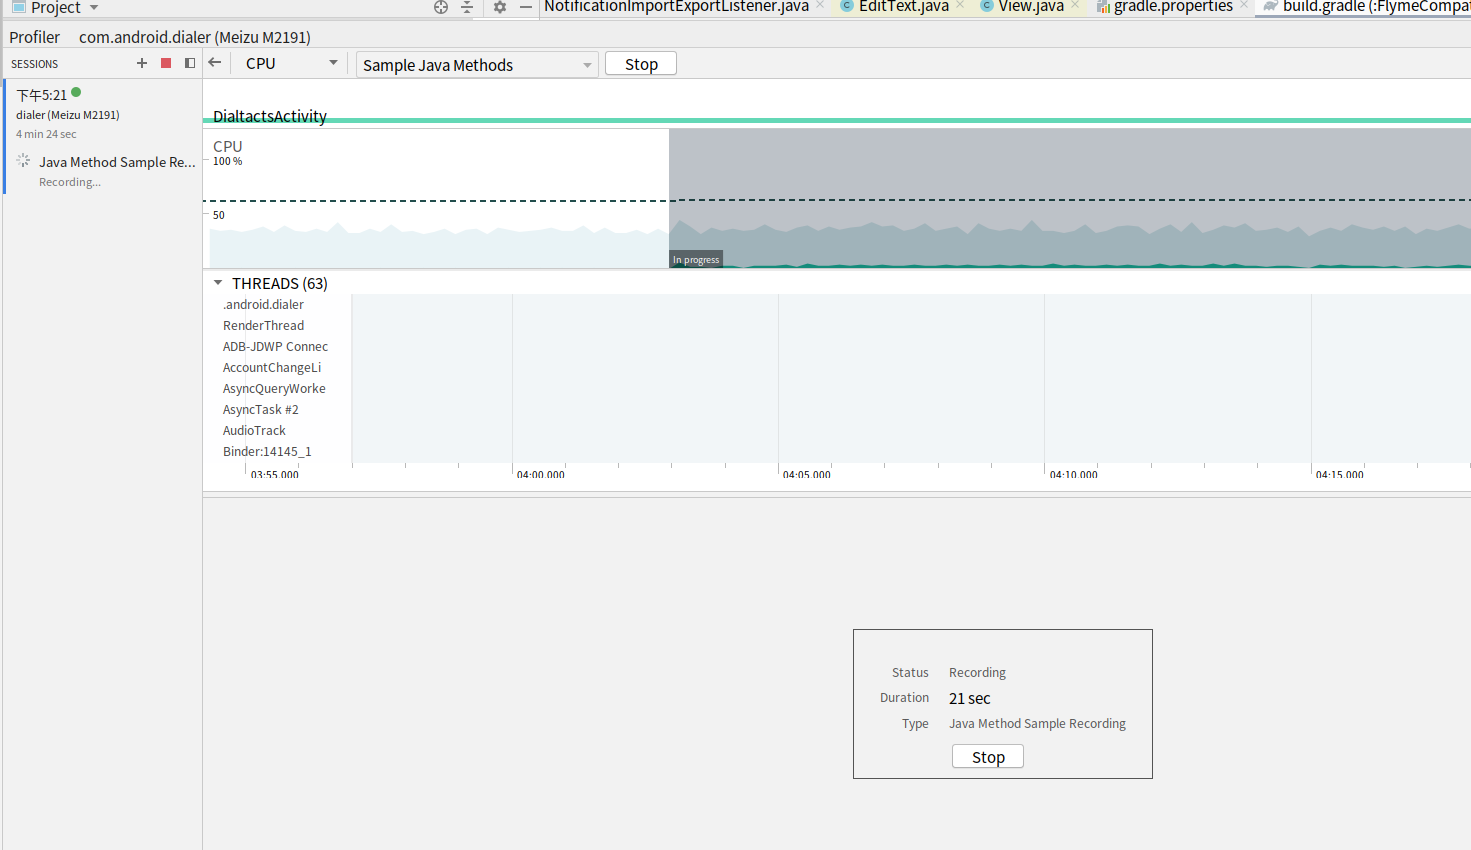Screen dimensions: 1471x850
Task: Open the CPU profiler type dropdown
Action: [291, 63]
